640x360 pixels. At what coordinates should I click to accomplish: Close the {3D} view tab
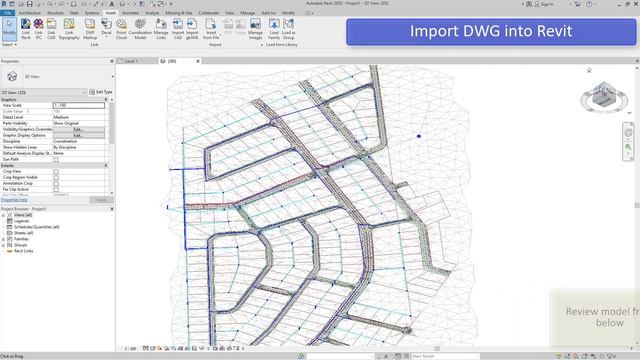tap(198, 61)
